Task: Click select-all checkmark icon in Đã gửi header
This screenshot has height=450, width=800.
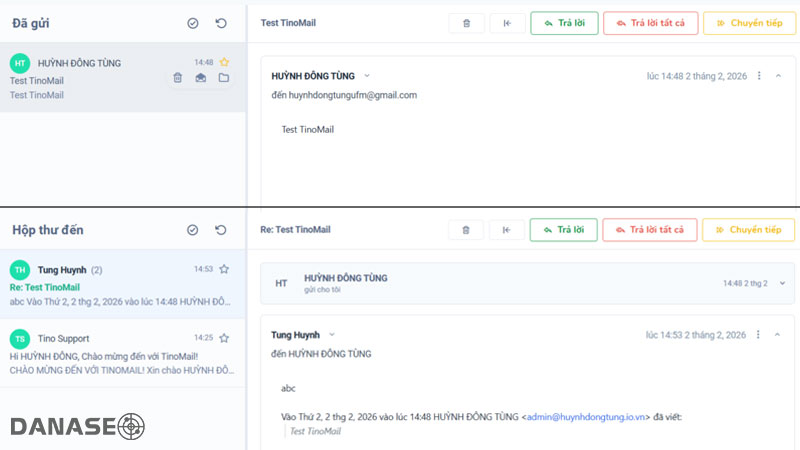Action: tap(193, 23)
